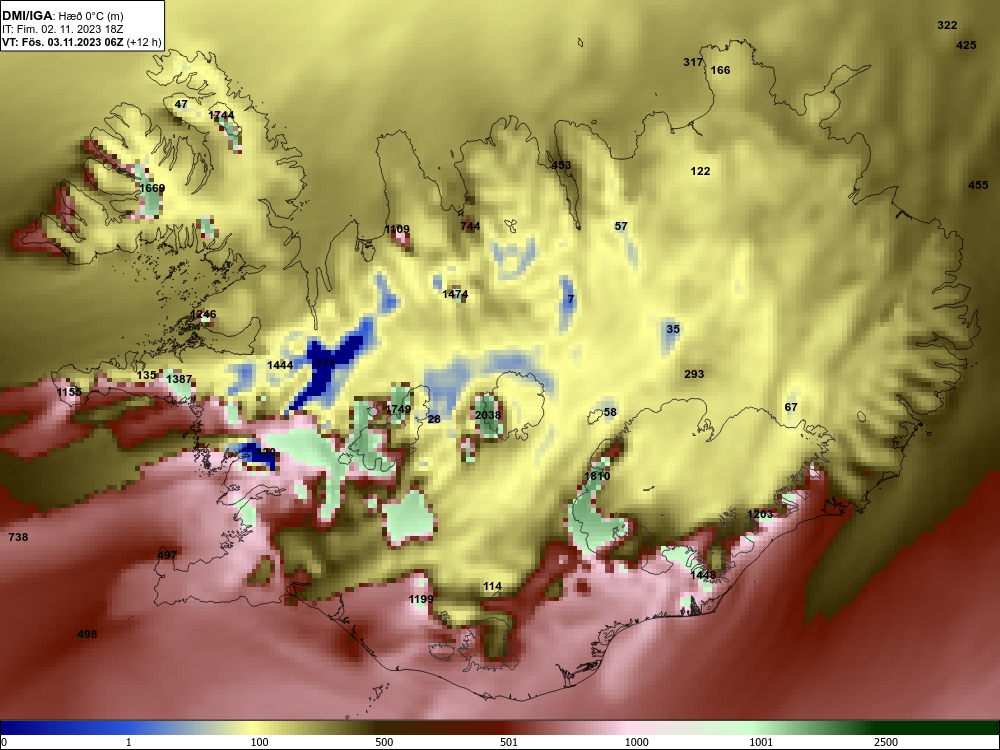This screenshot has width=1000, height=750.
Task: Click the map value 1109
Action: click(x=397, y=229)
